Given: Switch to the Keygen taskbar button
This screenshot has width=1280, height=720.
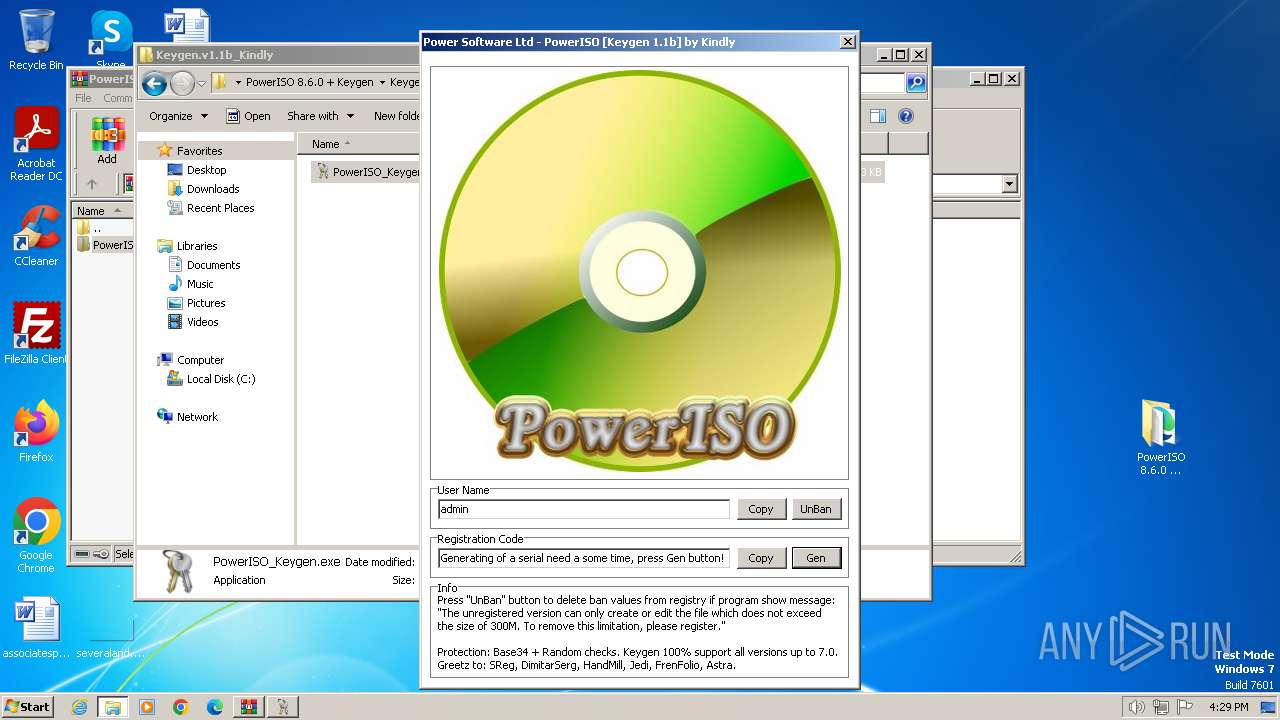Looking at the screenshot, I should tap(283, 707).
